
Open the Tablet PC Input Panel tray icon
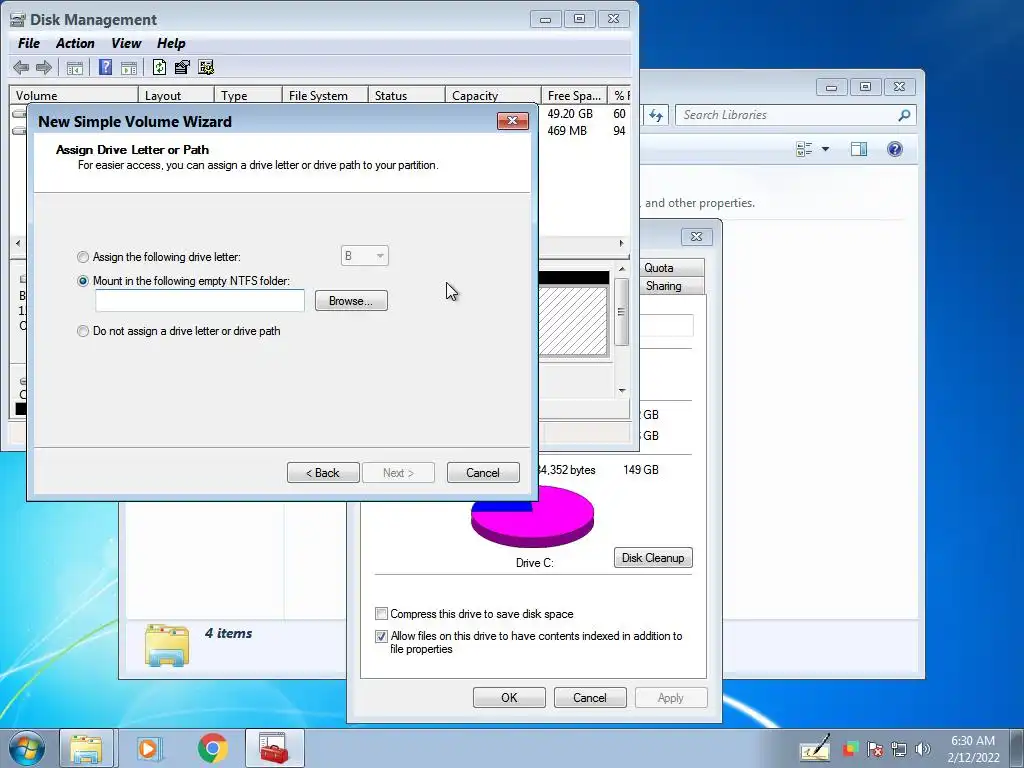point(815,748)
